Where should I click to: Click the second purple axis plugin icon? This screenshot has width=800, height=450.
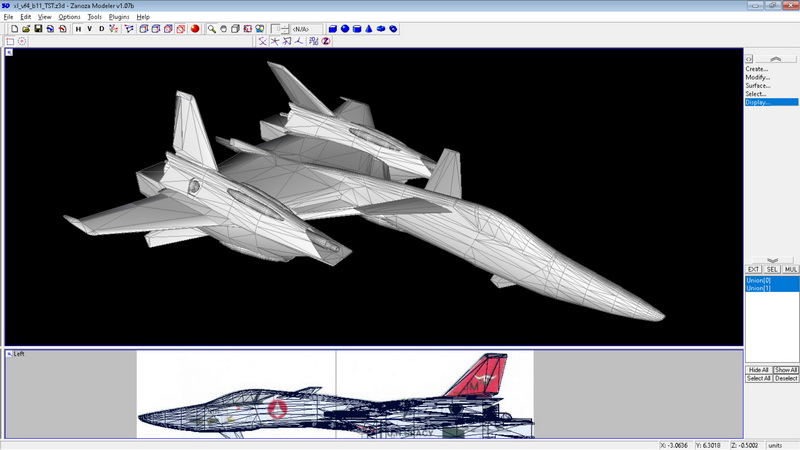click(x=274, y=41)
